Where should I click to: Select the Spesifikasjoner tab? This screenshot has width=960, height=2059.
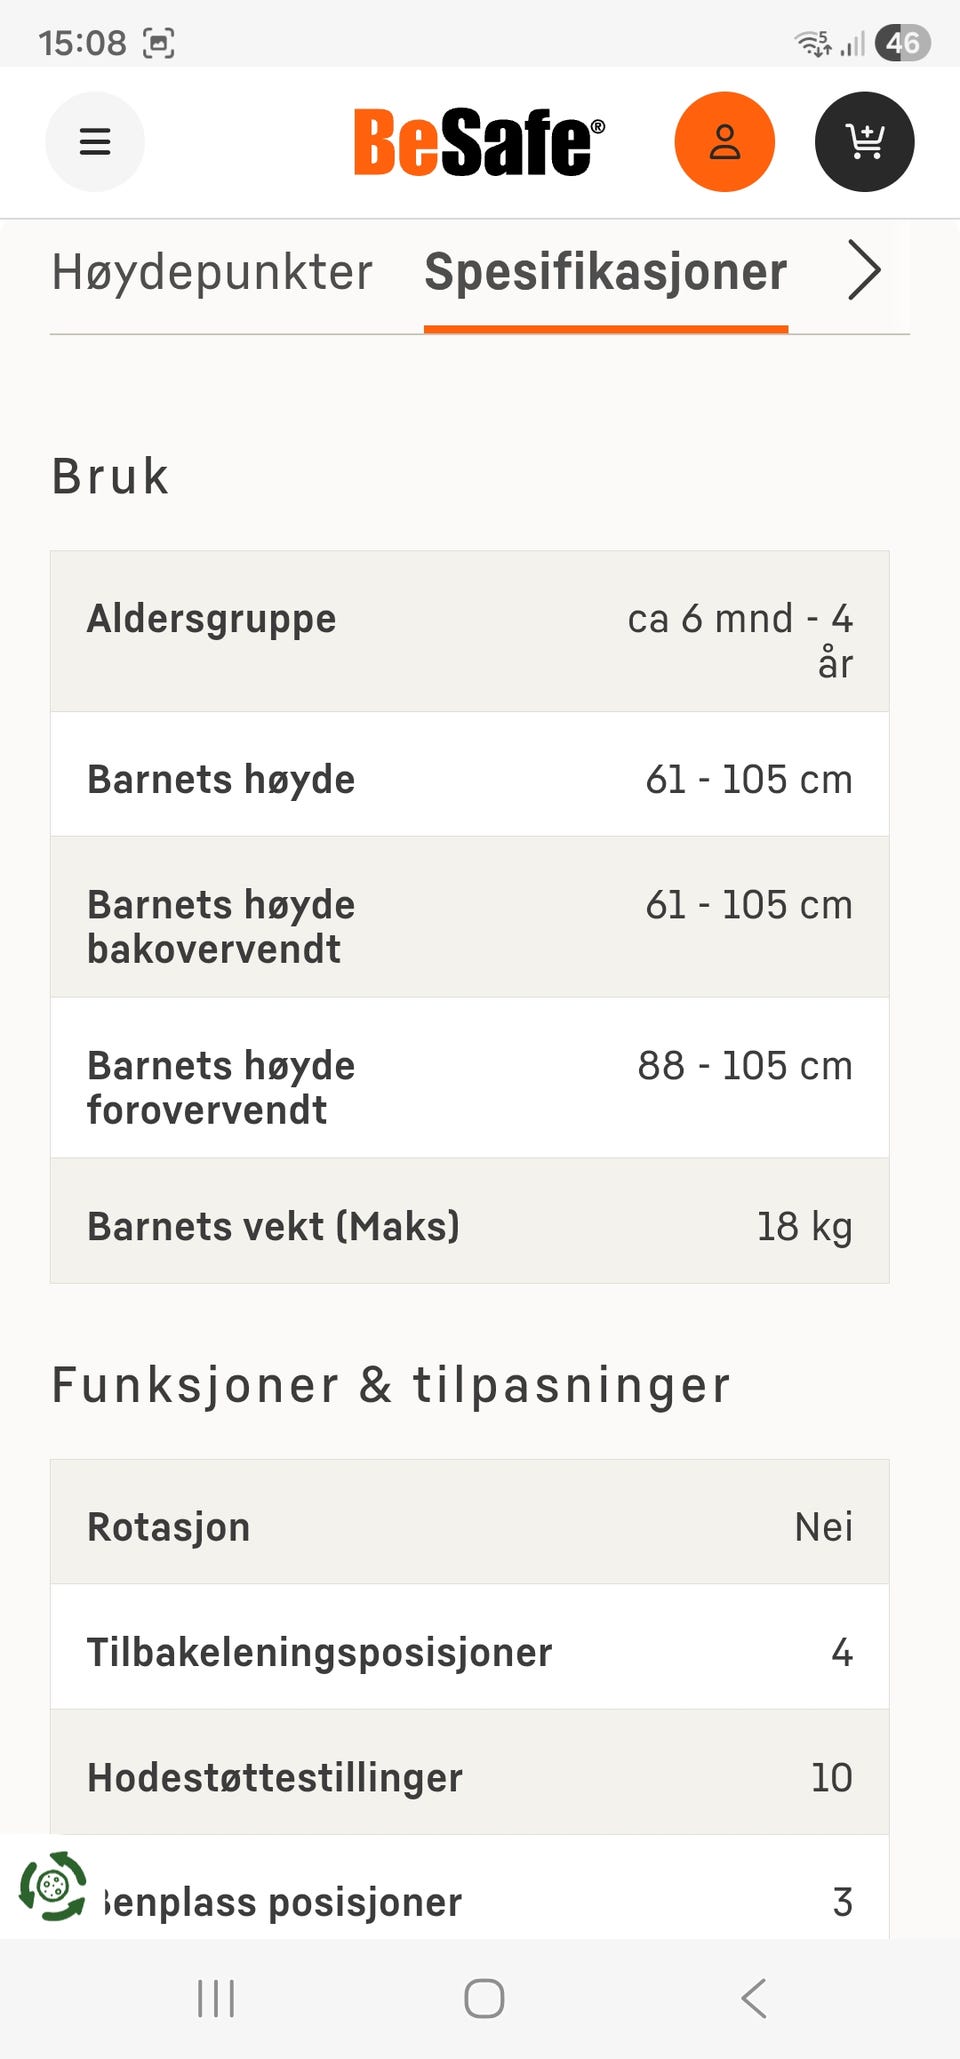coord(605,271)
